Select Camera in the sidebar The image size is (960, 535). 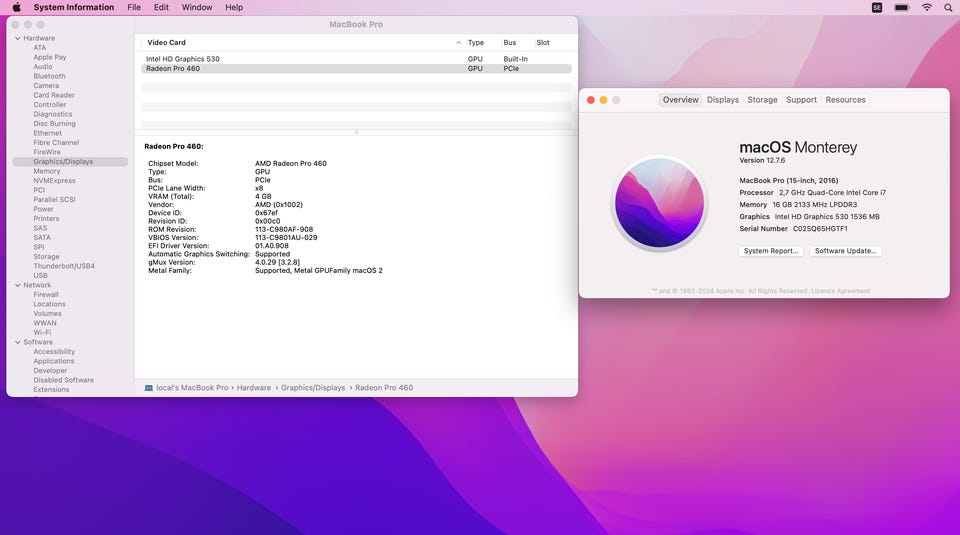pos(46,86)
